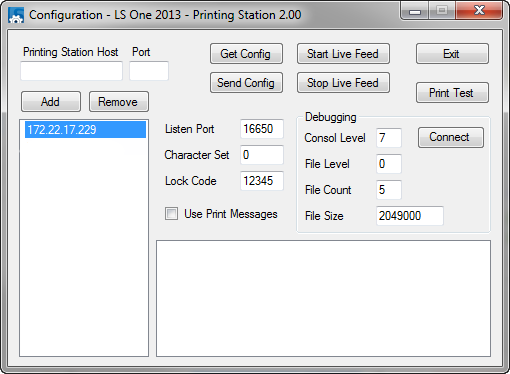Click the Printing Station Host label
This screenshot has height=374, width=510.
pyautogui.click(x=70, y=52)
